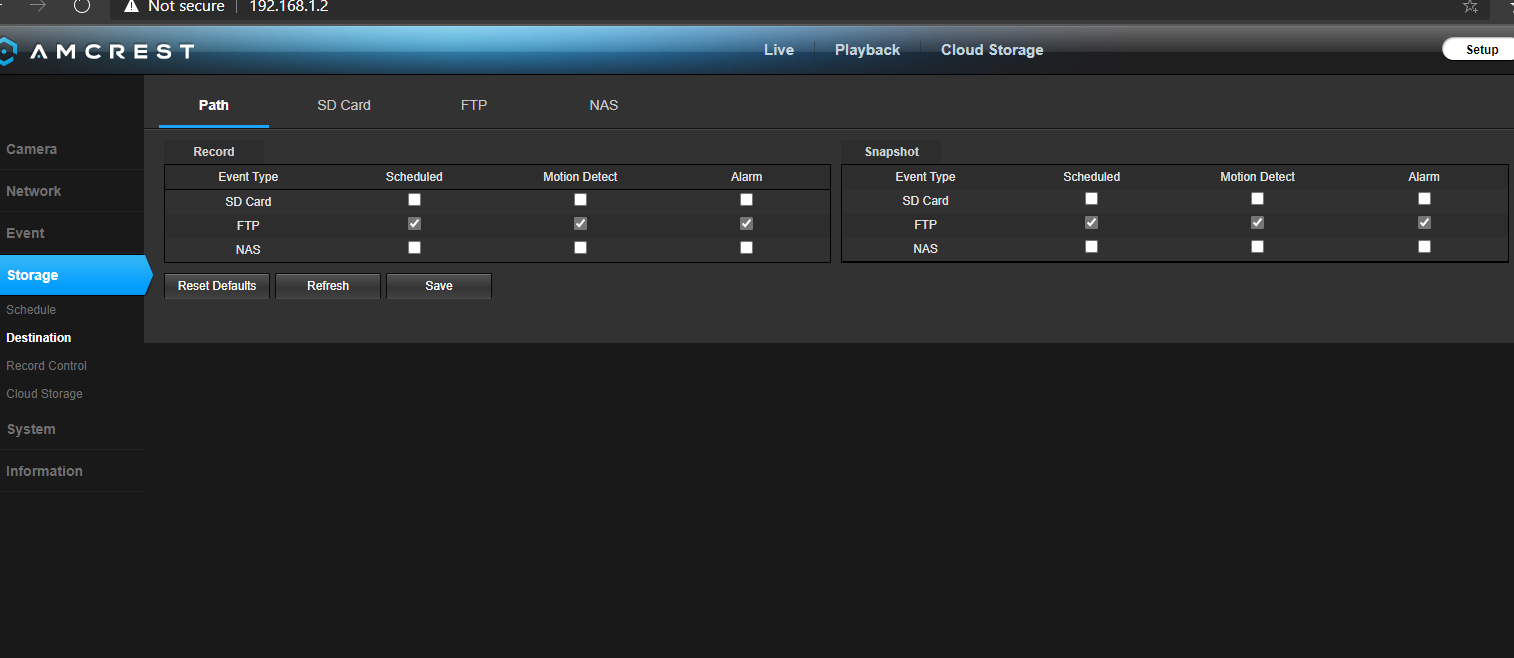Select the Path tab

tap(214, 105)
